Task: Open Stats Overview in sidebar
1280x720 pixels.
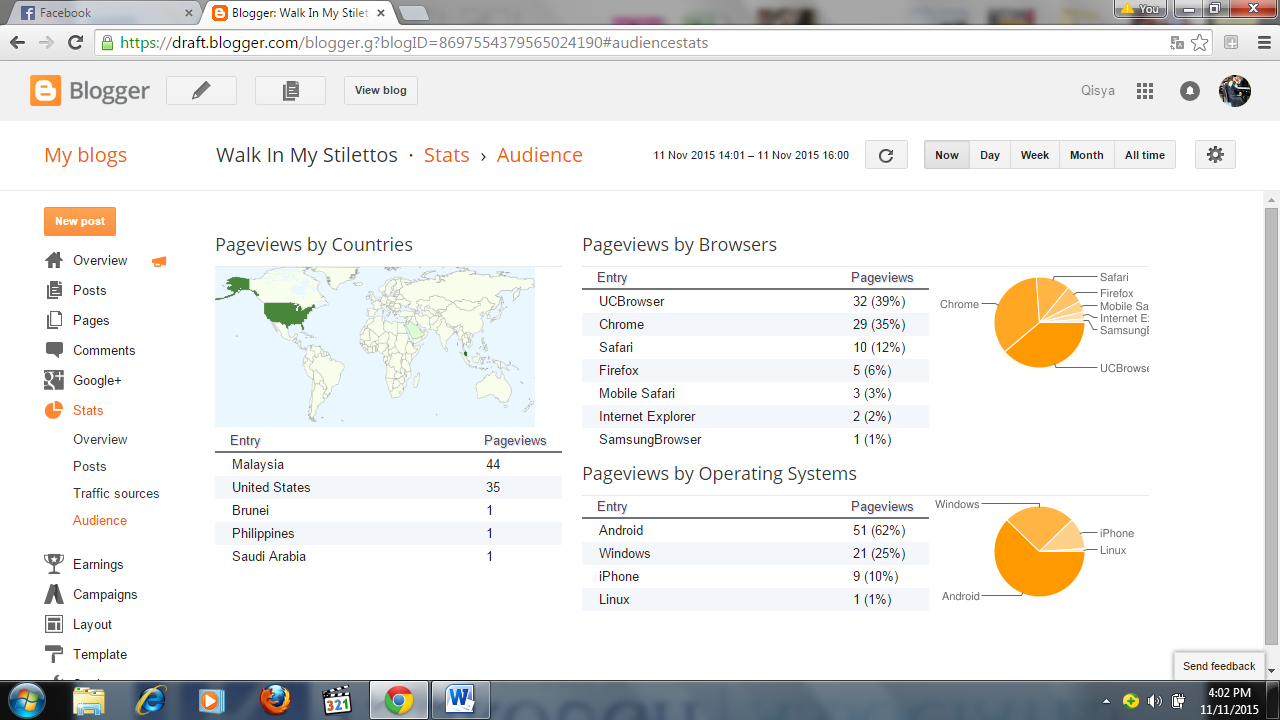Action: (100, 439)
